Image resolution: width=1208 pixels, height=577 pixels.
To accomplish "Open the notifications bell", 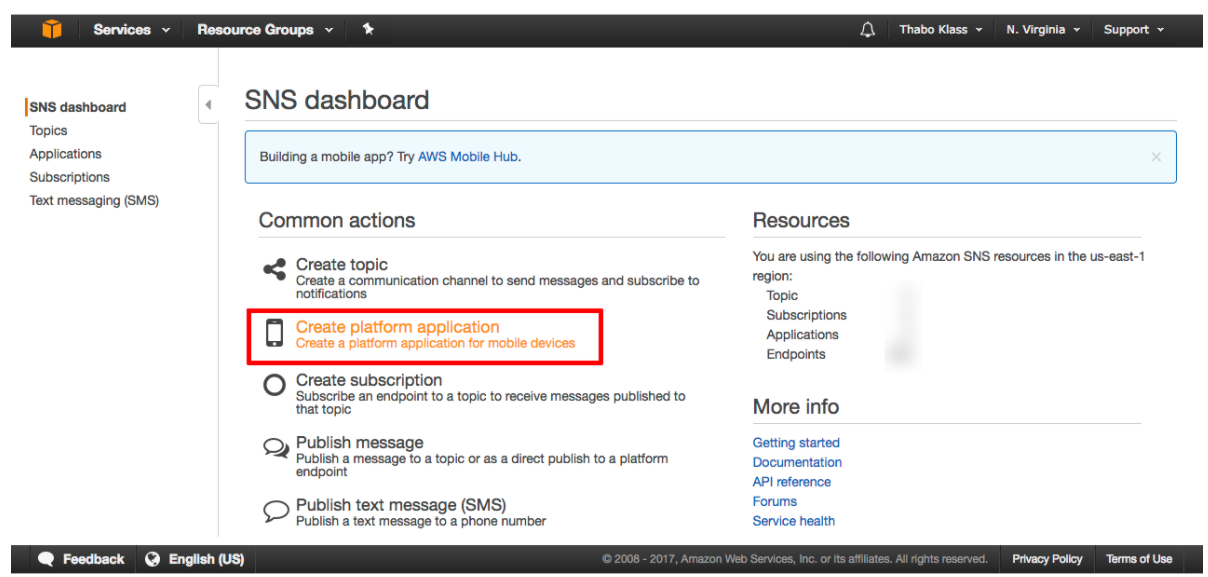I will (867, 30).
